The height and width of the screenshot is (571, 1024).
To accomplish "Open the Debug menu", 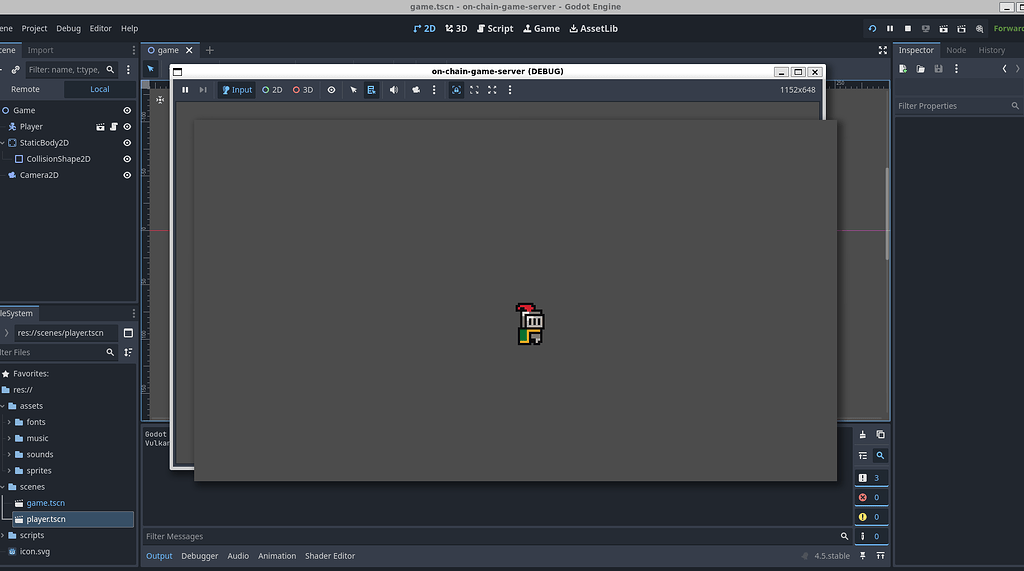I will (69, 29).
